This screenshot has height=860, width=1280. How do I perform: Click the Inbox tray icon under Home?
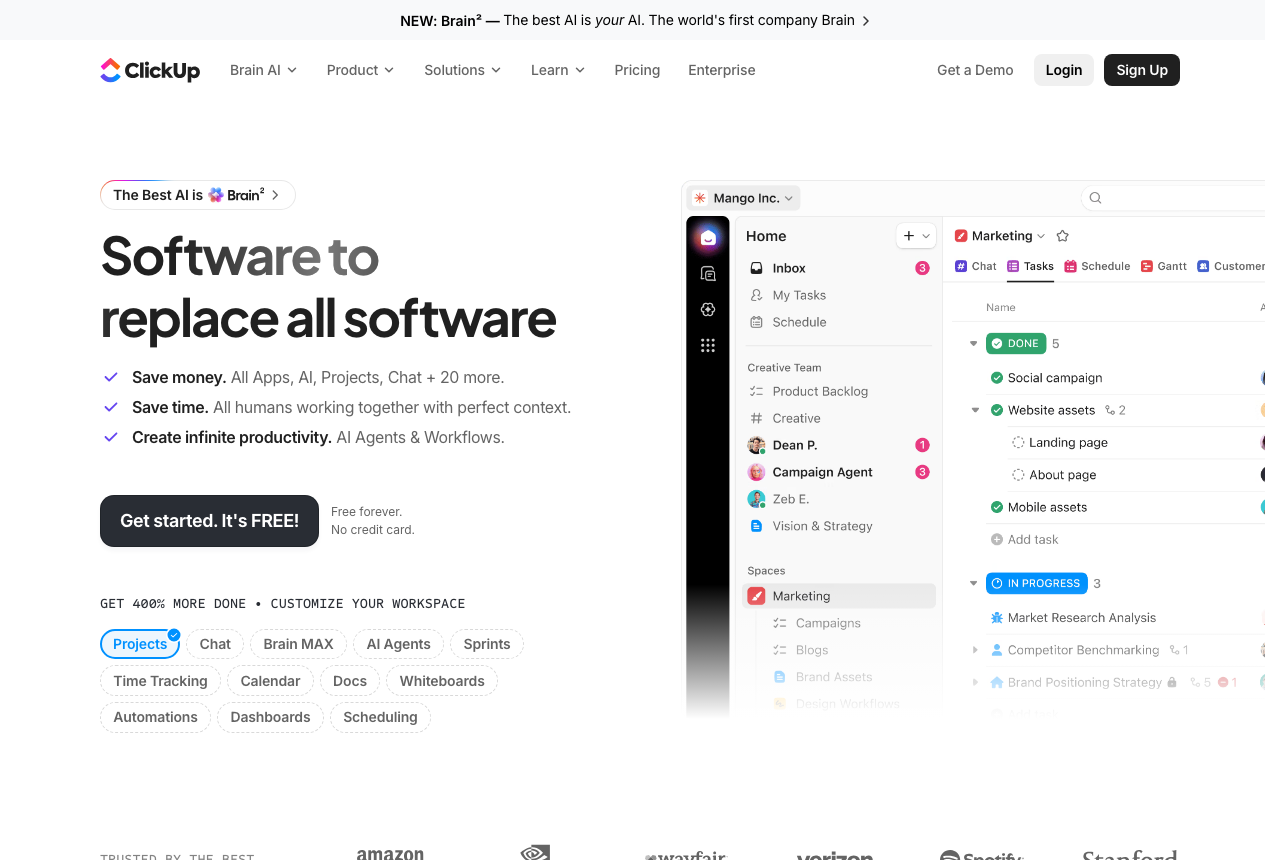(x=756, y=268)
